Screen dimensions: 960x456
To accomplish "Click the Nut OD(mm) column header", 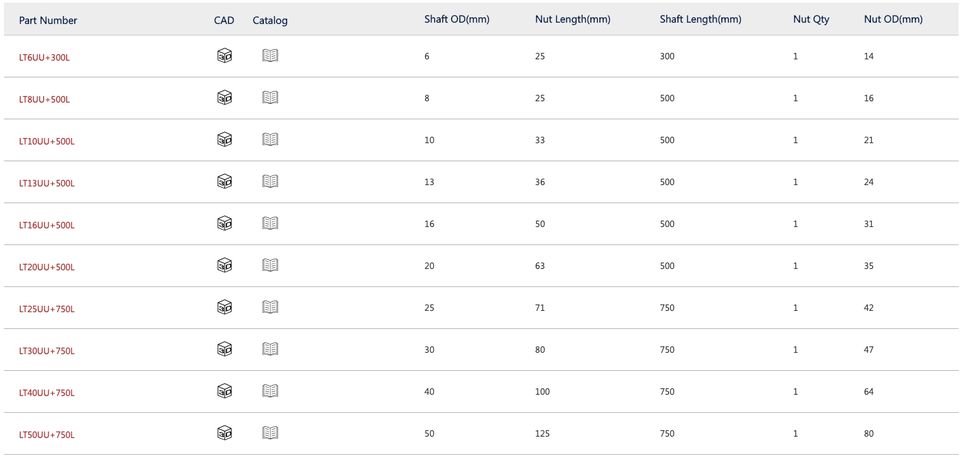I will point(893,19).
